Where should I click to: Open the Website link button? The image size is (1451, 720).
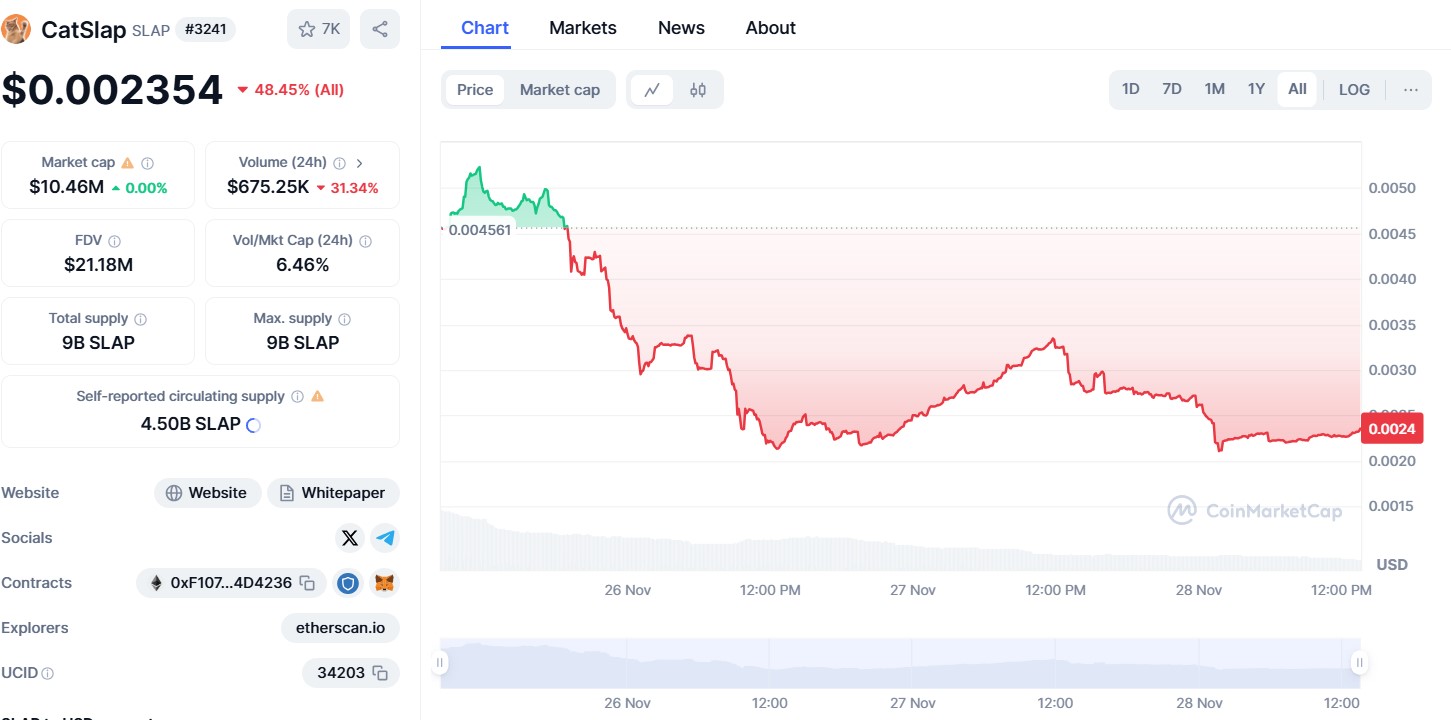(x=207, y=493)
